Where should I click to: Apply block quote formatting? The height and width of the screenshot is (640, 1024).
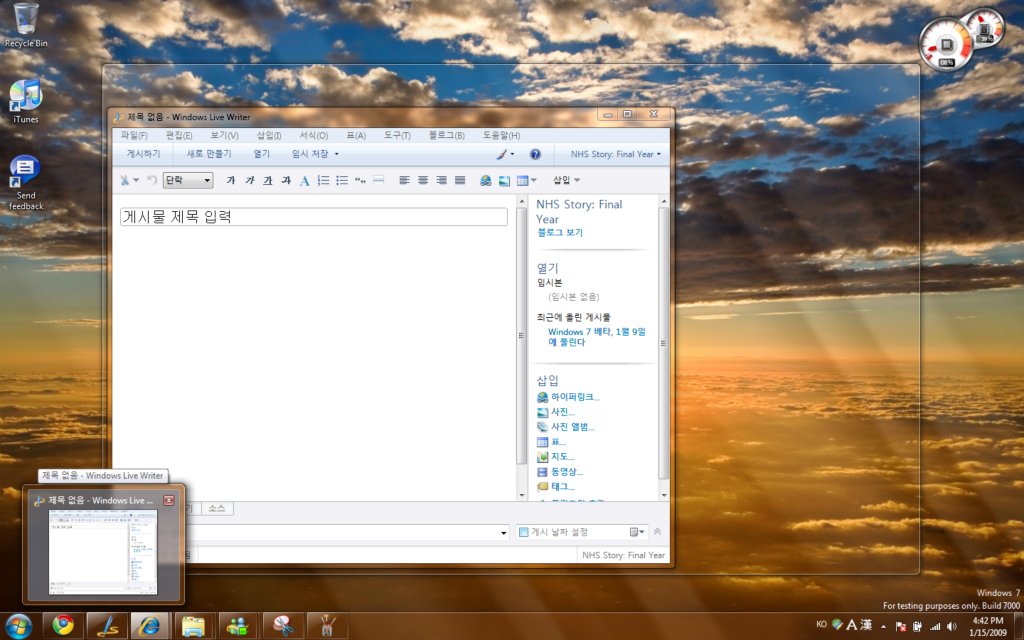click(360, 180)
